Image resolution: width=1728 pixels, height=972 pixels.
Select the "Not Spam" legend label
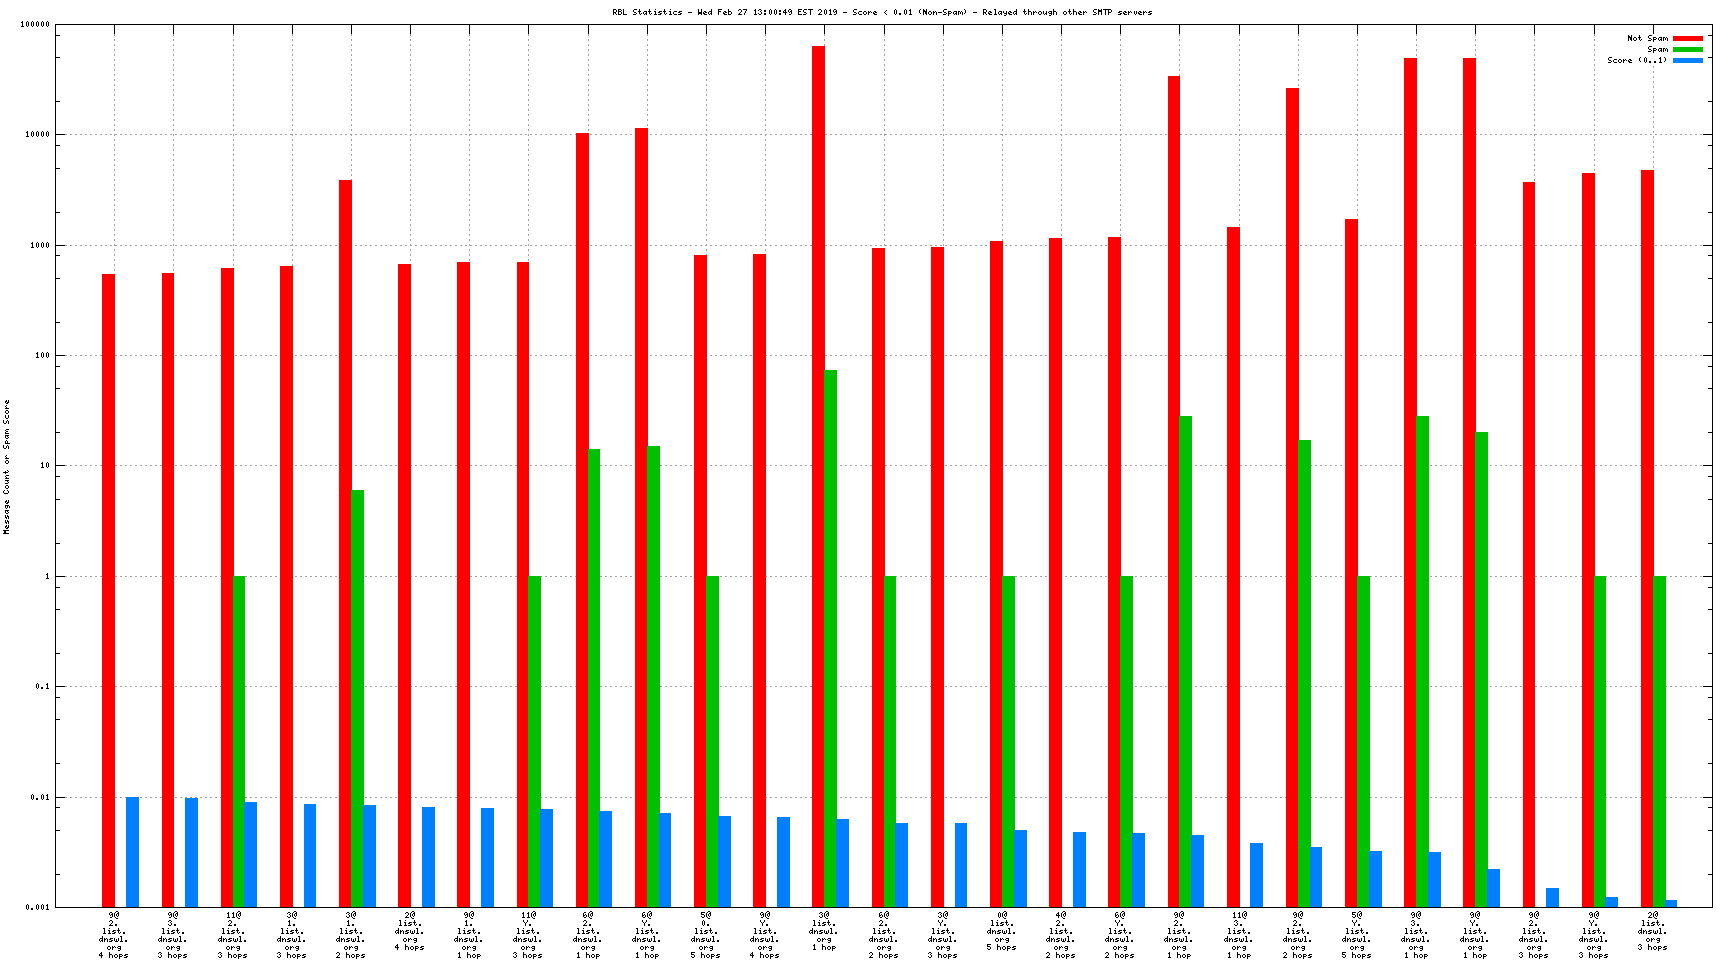[x=1647, y=38]
